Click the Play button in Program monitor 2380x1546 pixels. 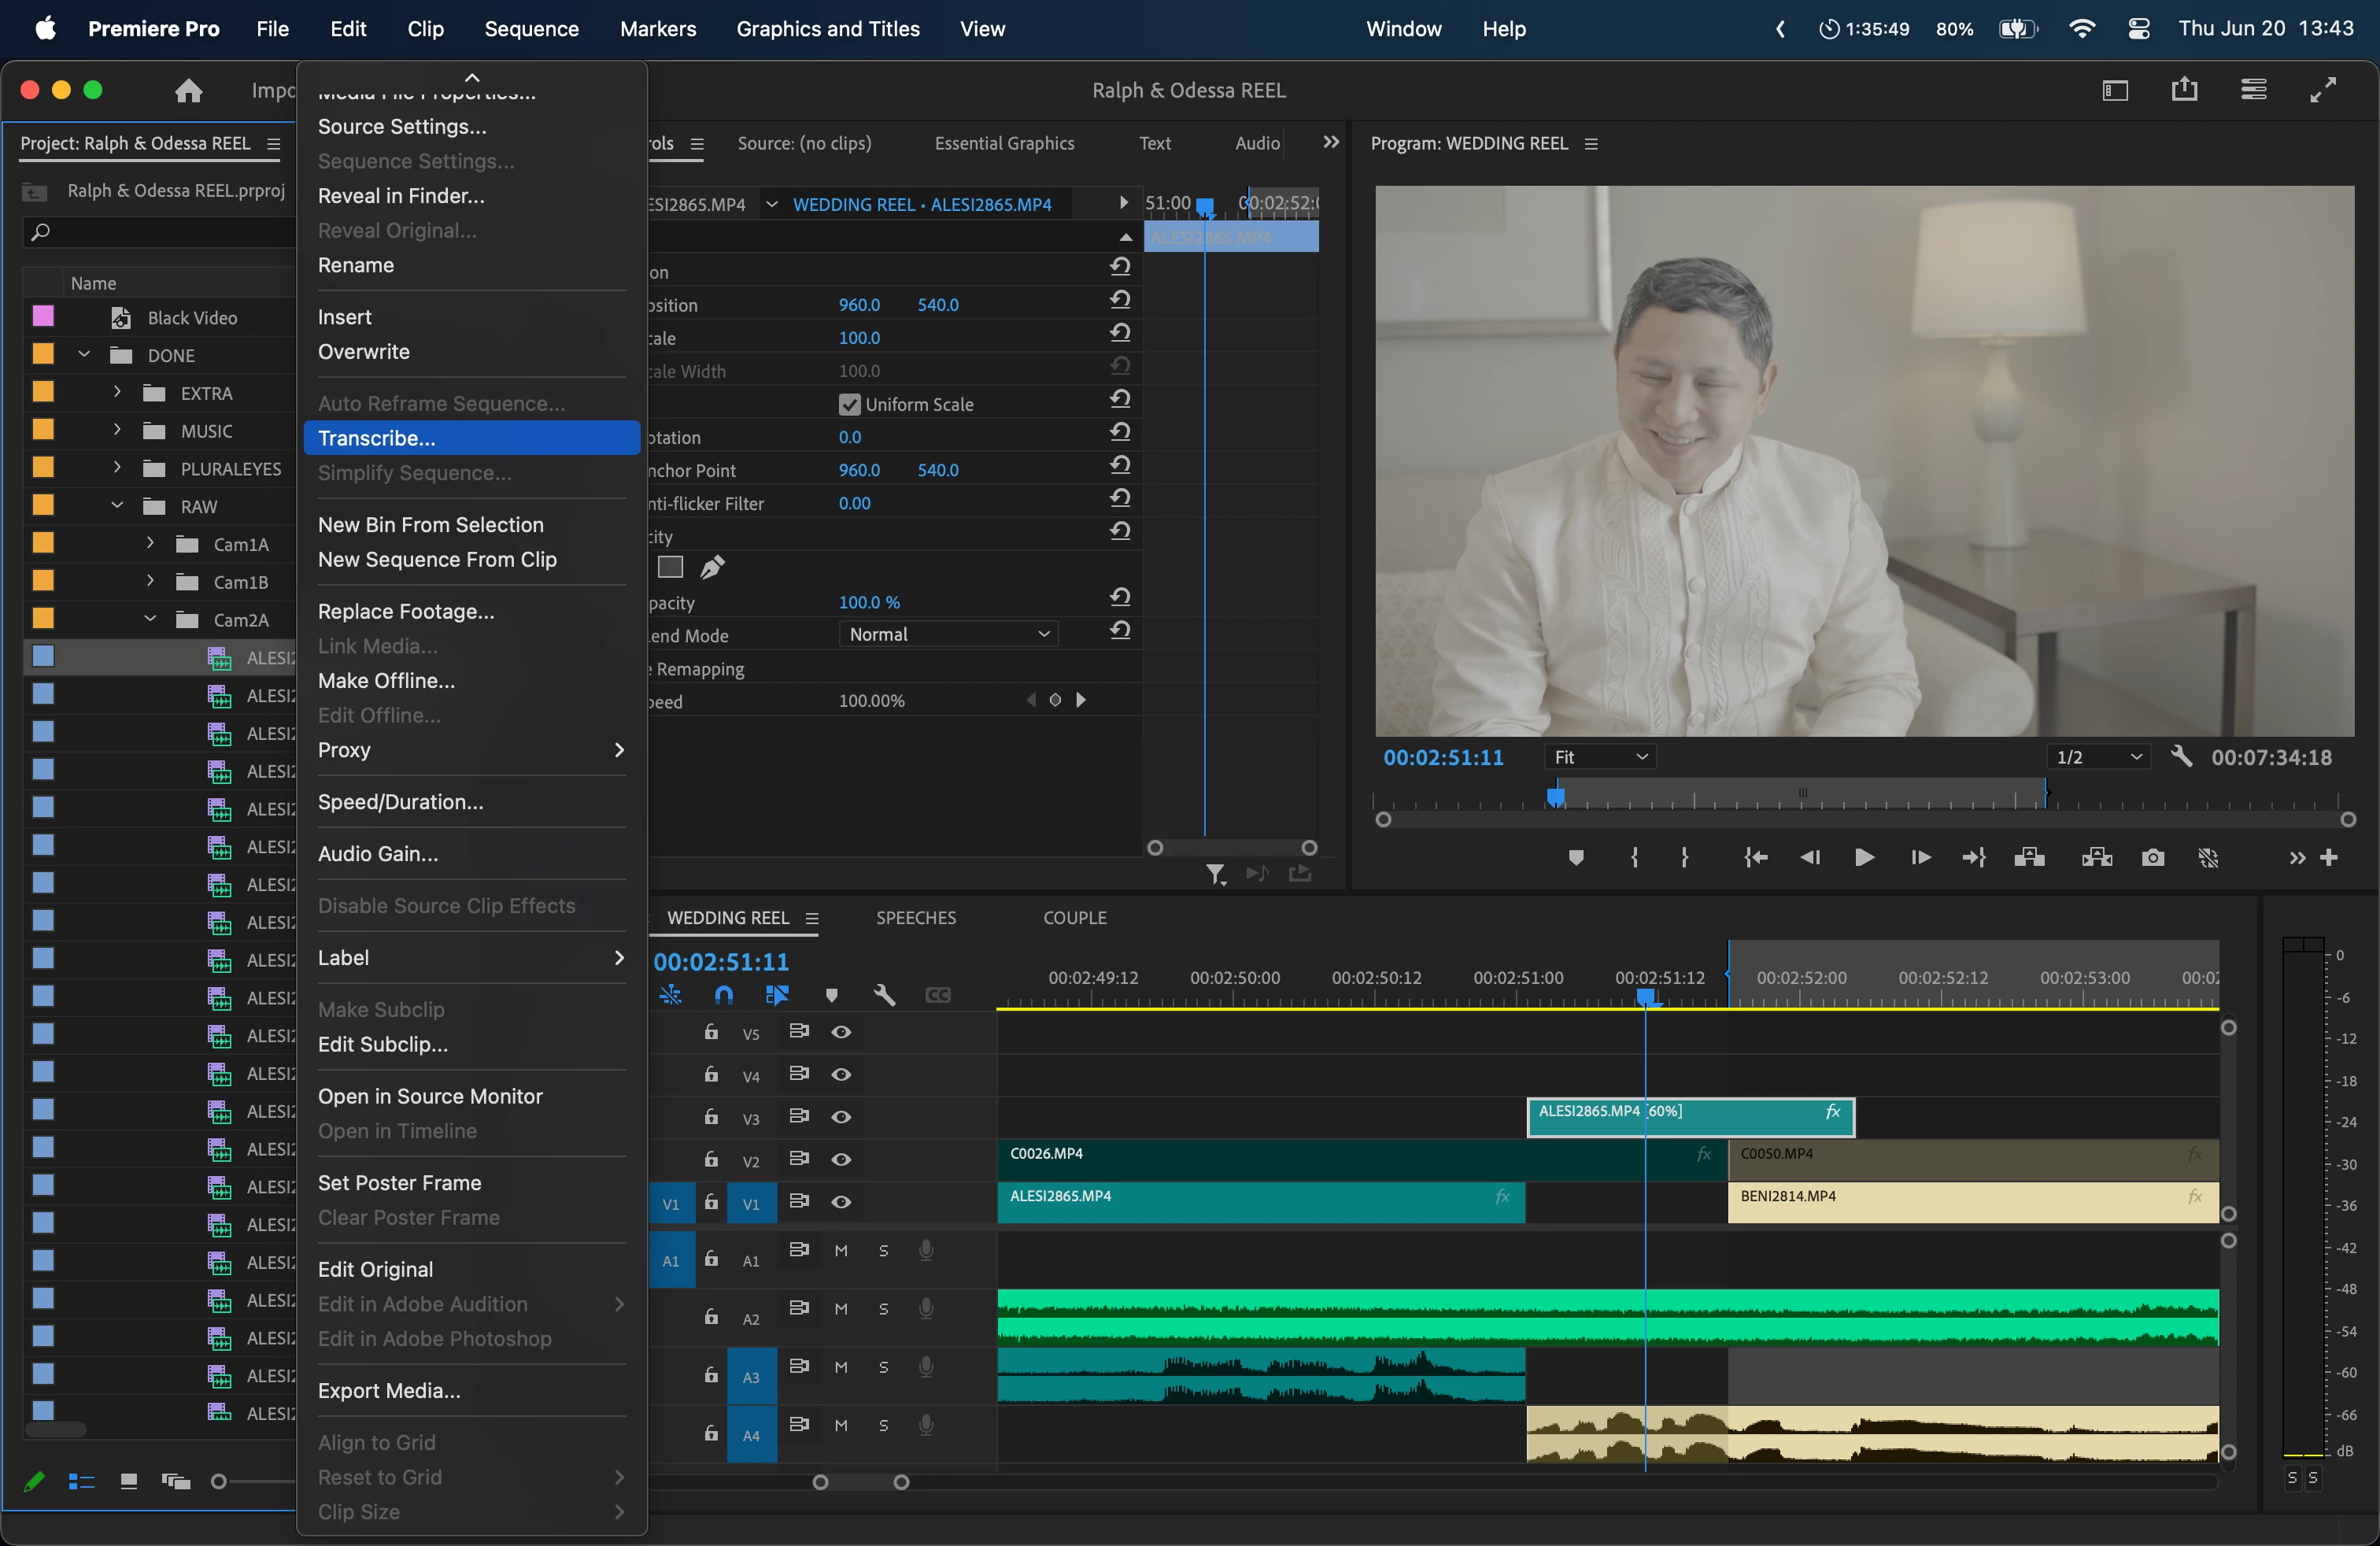[1864, 857]
